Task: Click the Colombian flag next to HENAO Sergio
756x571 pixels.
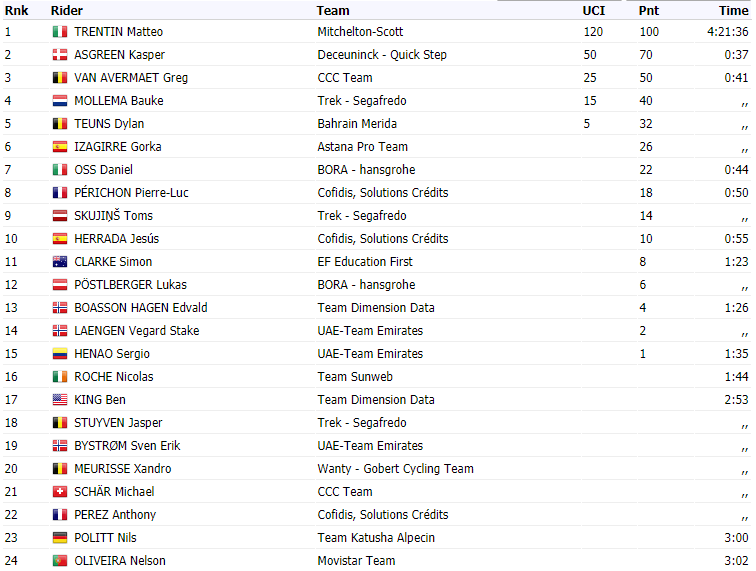Action: (59, 354)
